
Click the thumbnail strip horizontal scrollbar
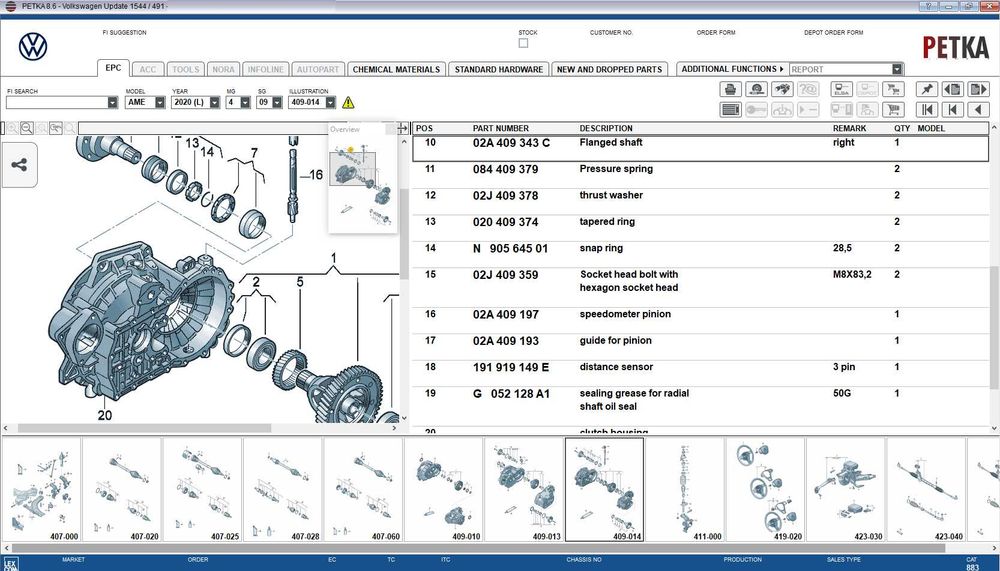click(500, 548)
